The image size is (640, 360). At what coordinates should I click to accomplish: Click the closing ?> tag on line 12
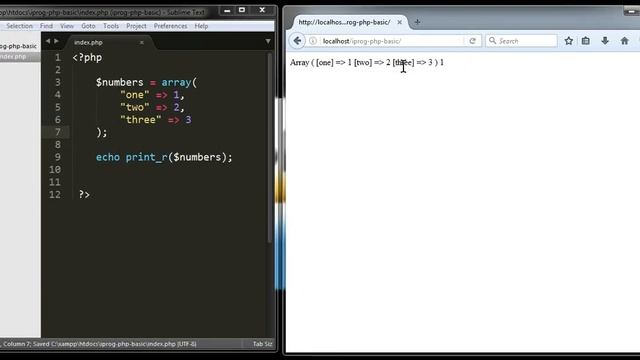point(84,195)
